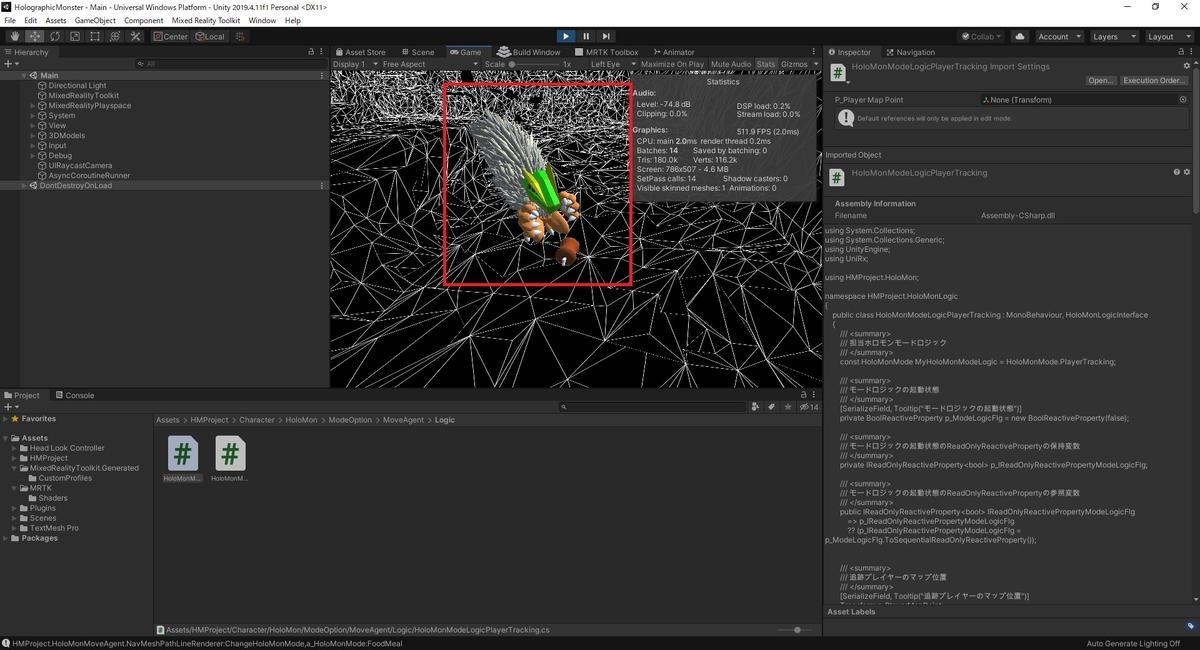Click the Pause button

pos(586,36)
